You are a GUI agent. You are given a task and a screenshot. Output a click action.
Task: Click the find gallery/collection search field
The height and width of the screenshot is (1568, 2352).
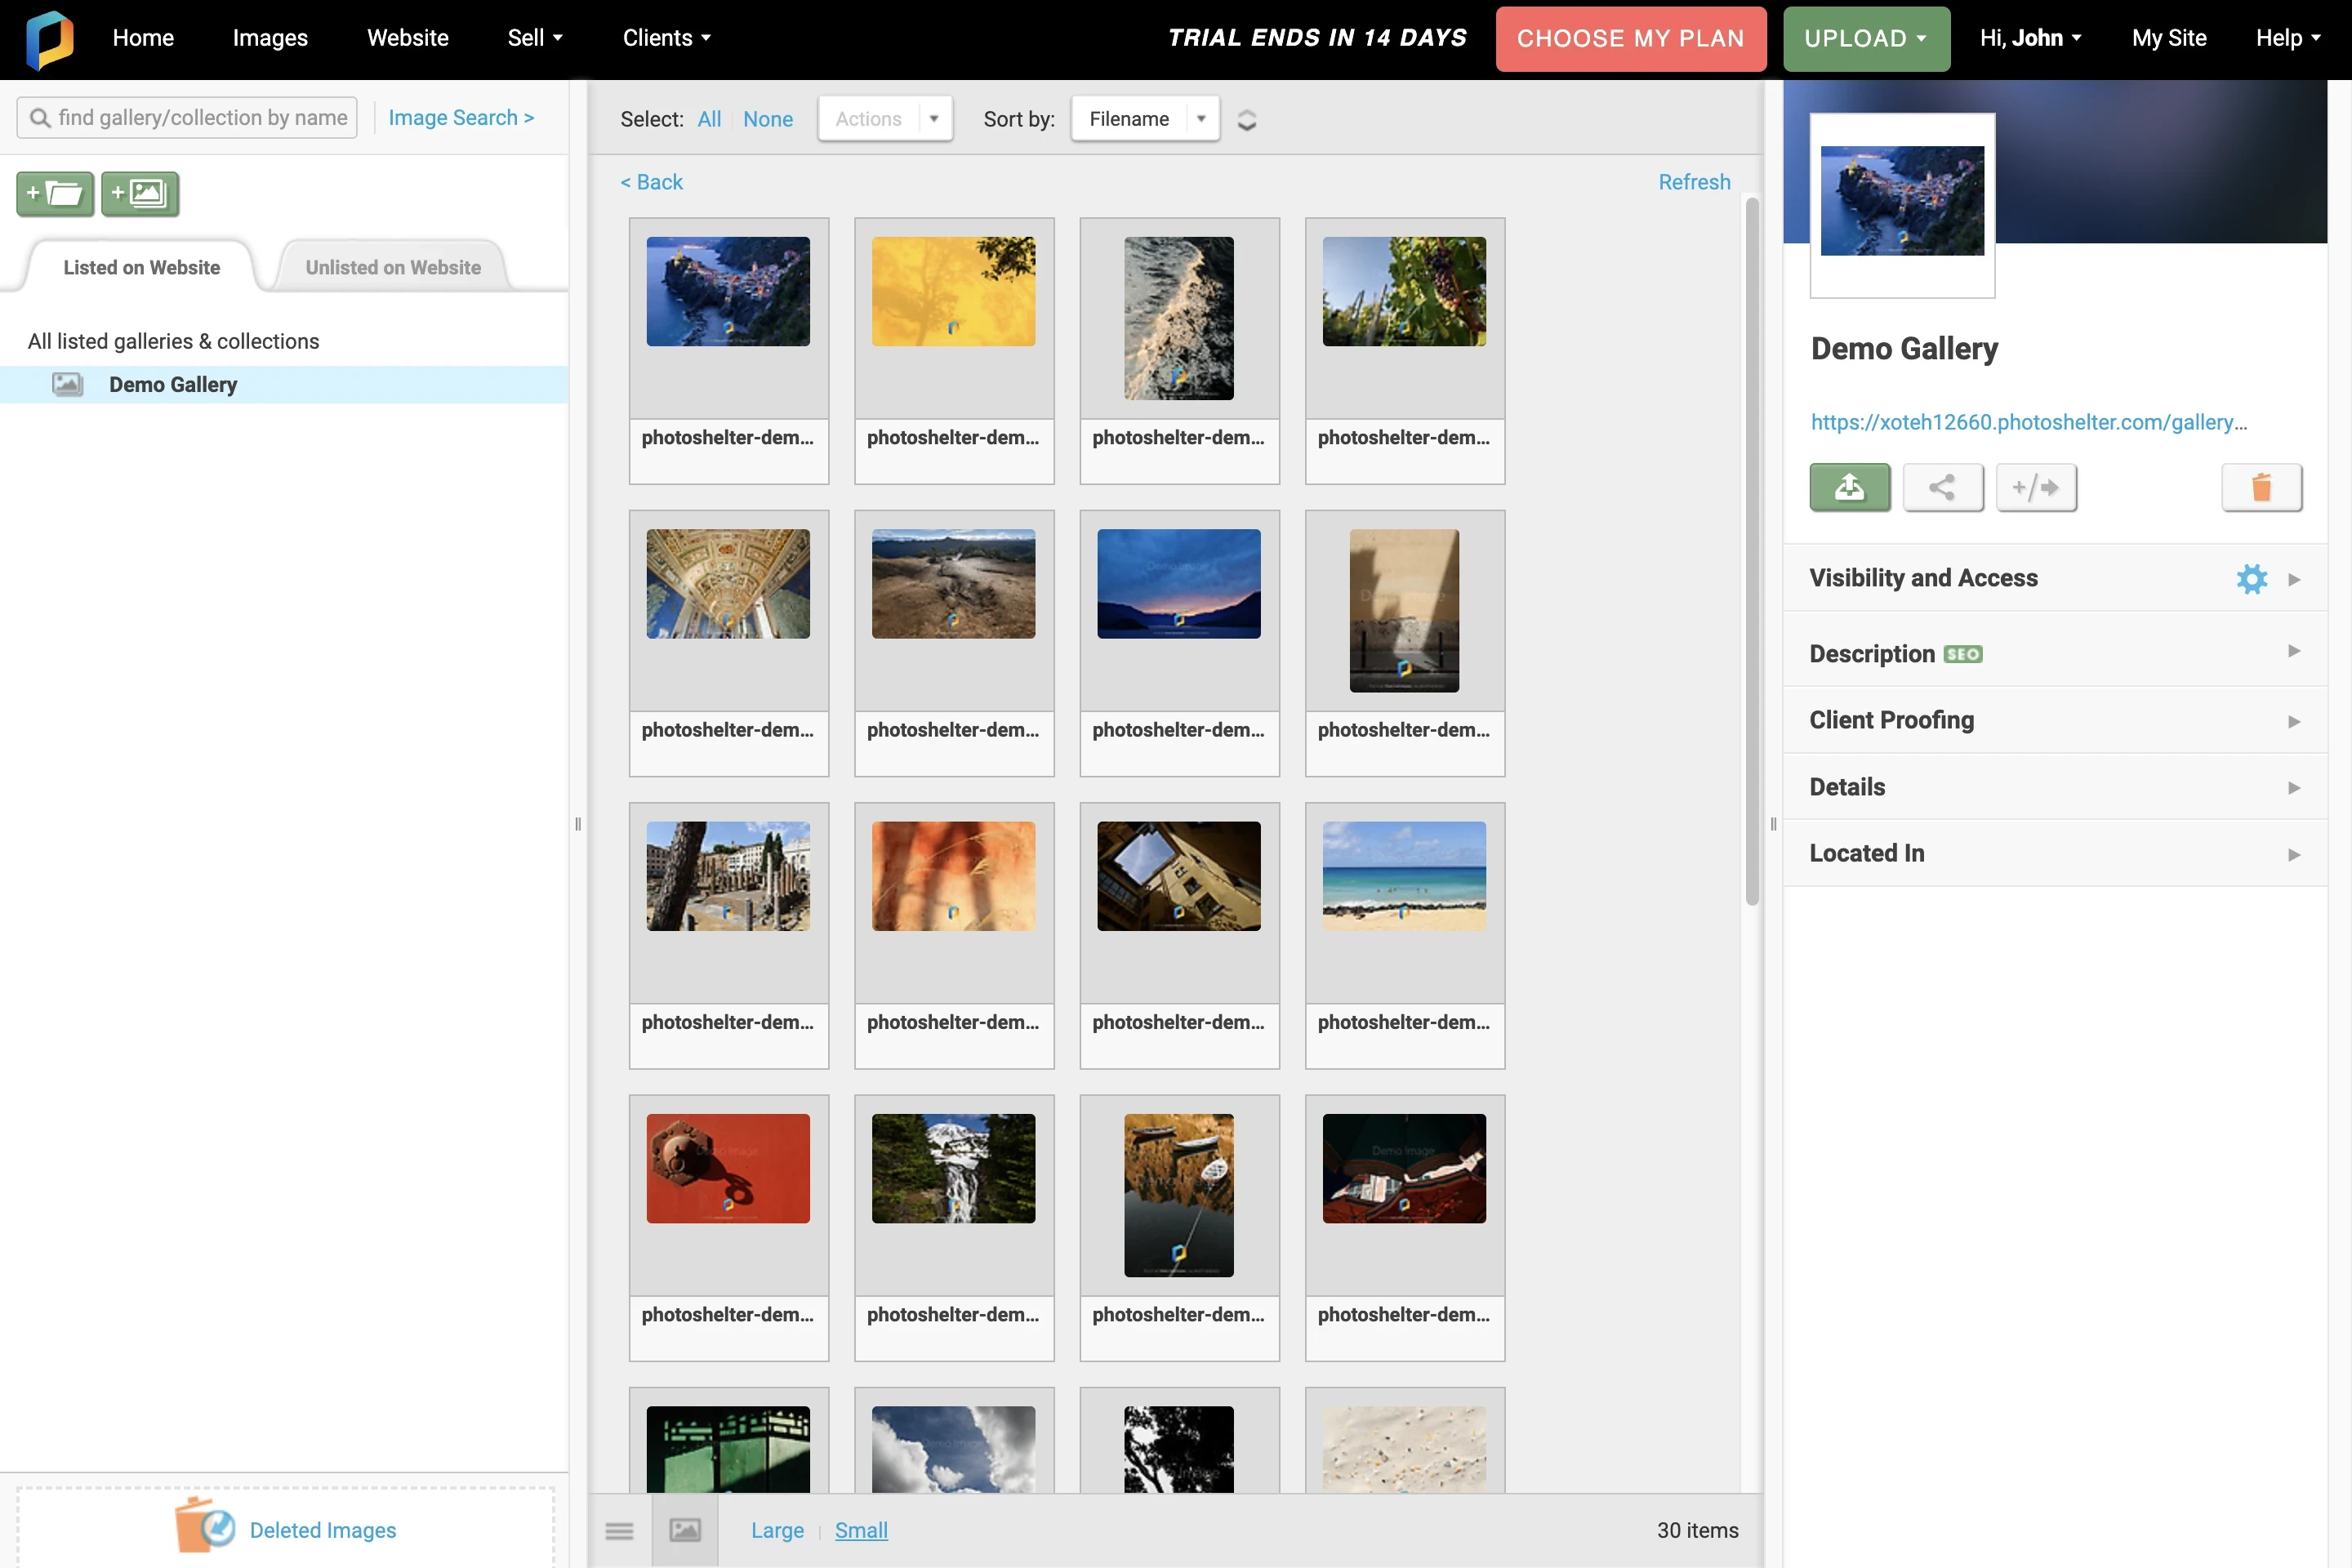[186, 117]
